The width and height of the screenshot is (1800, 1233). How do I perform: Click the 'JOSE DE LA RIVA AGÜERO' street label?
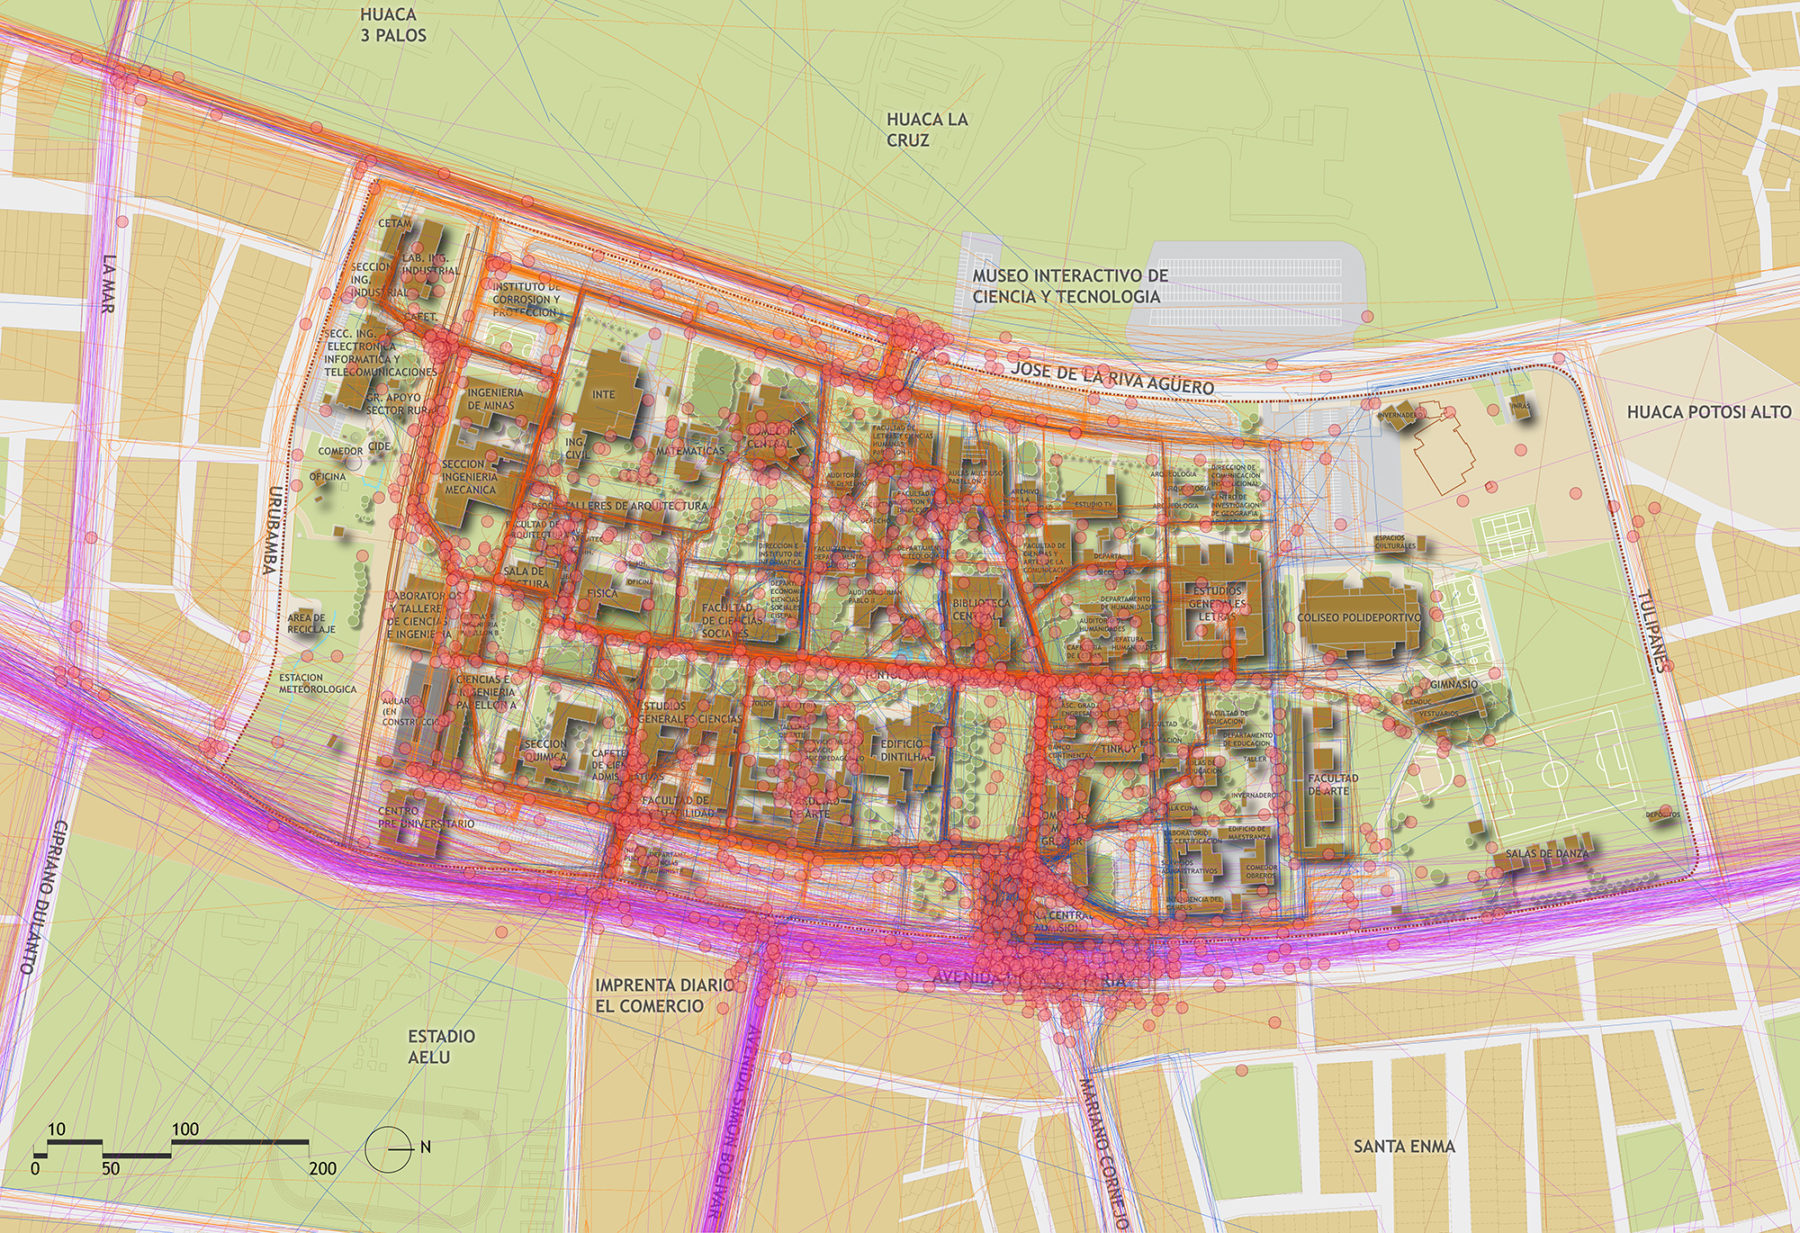pyautogui.click(x=1112, y=378)
